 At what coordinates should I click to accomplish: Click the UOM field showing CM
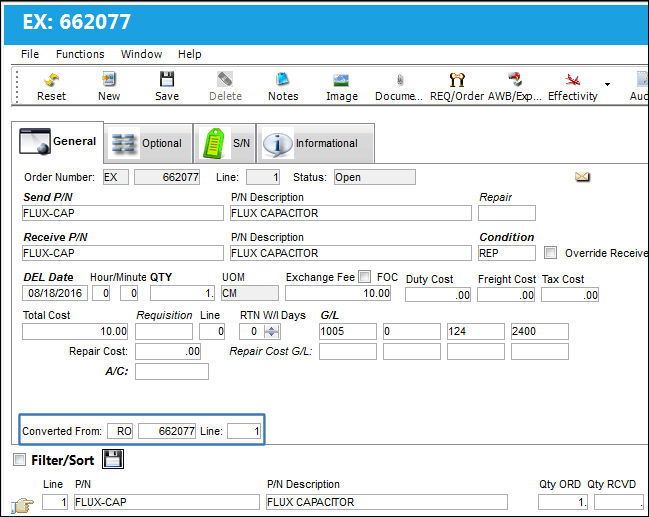pyautogui.click(x=250, y=293)
